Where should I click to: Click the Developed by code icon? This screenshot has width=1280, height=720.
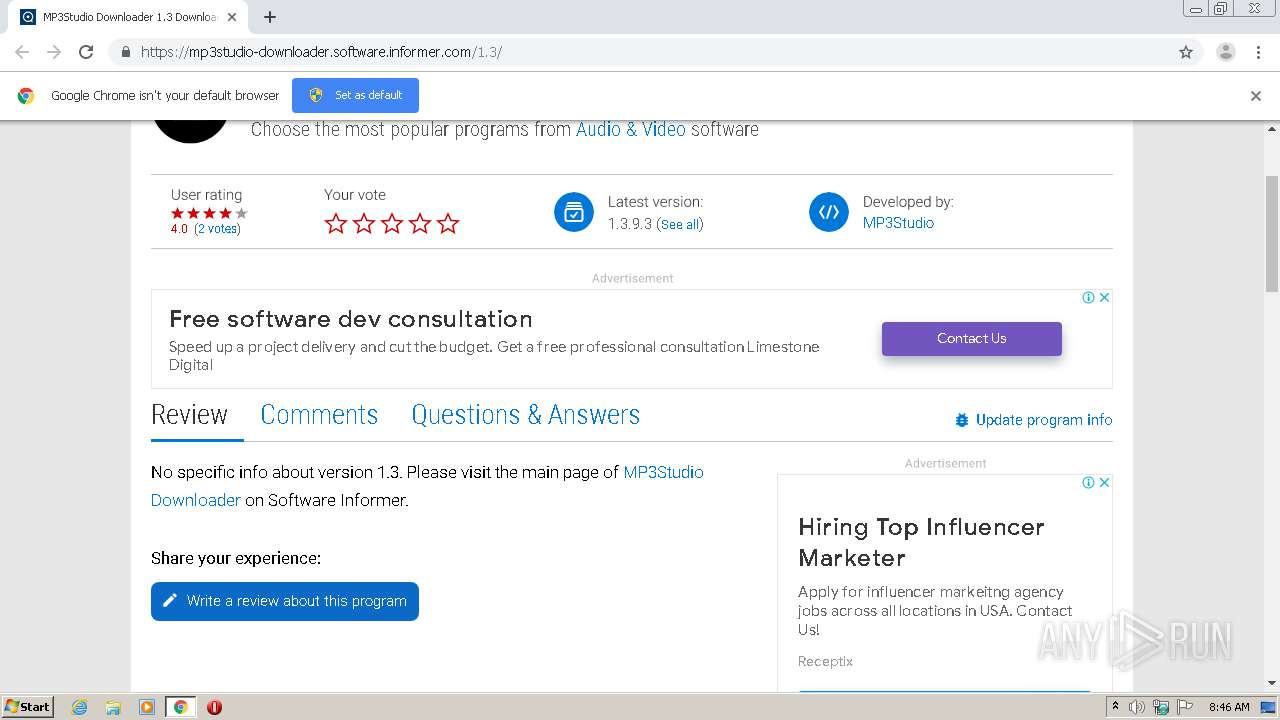pyautogui.click(x=829, y=212)
